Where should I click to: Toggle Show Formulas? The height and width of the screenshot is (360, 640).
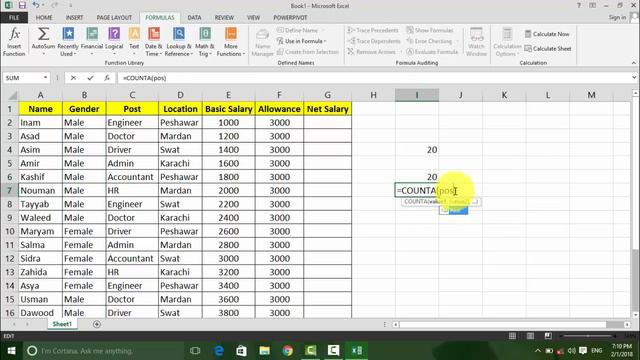(x=430, y=30)
